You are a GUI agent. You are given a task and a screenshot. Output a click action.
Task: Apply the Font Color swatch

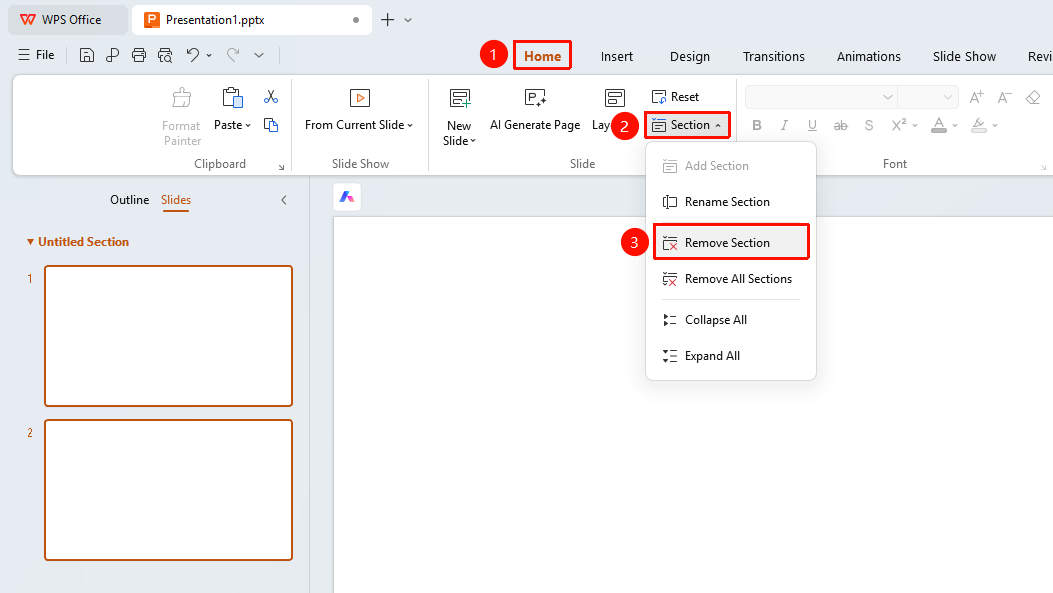pos(939,125)
